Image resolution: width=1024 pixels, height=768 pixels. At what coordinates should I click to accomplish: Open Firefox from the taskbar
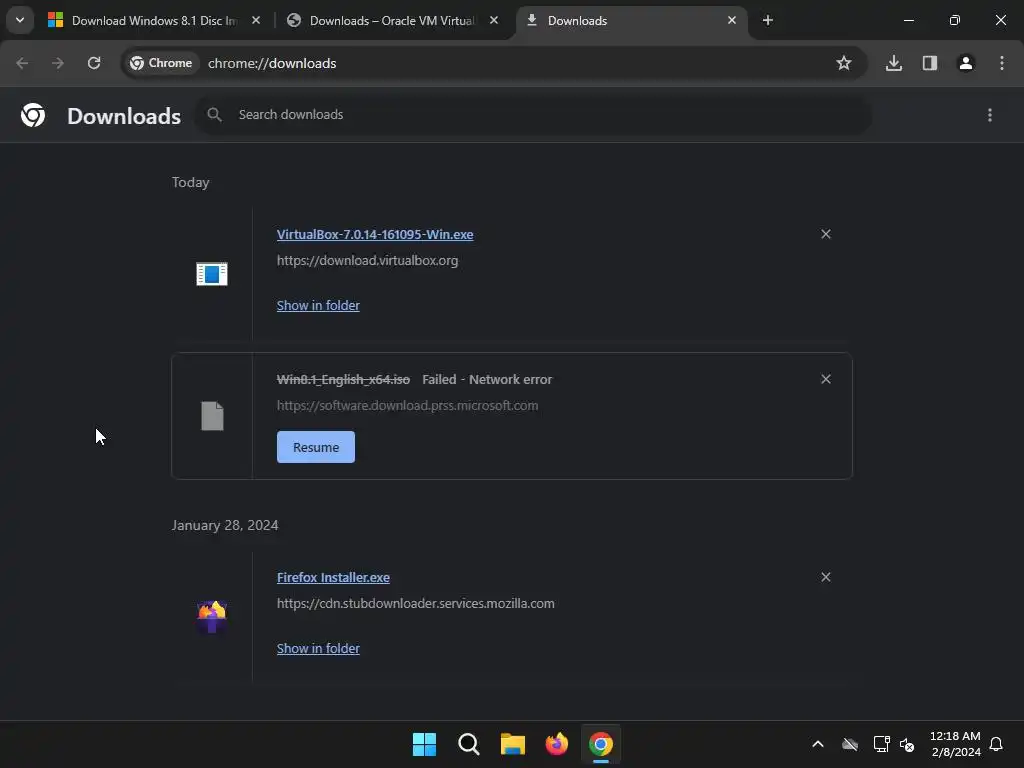tap(556, 744)
